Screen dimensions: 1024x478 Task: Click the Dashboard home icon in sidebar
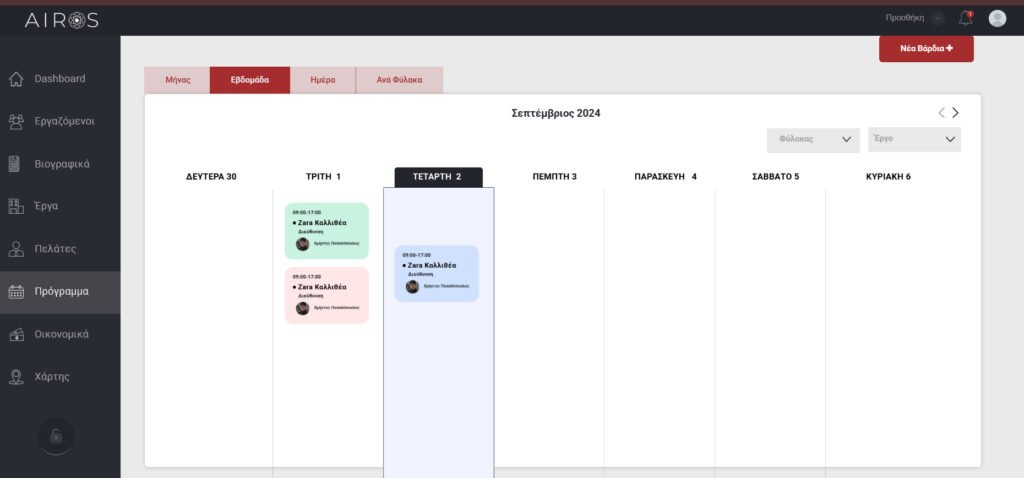[16, 79]
